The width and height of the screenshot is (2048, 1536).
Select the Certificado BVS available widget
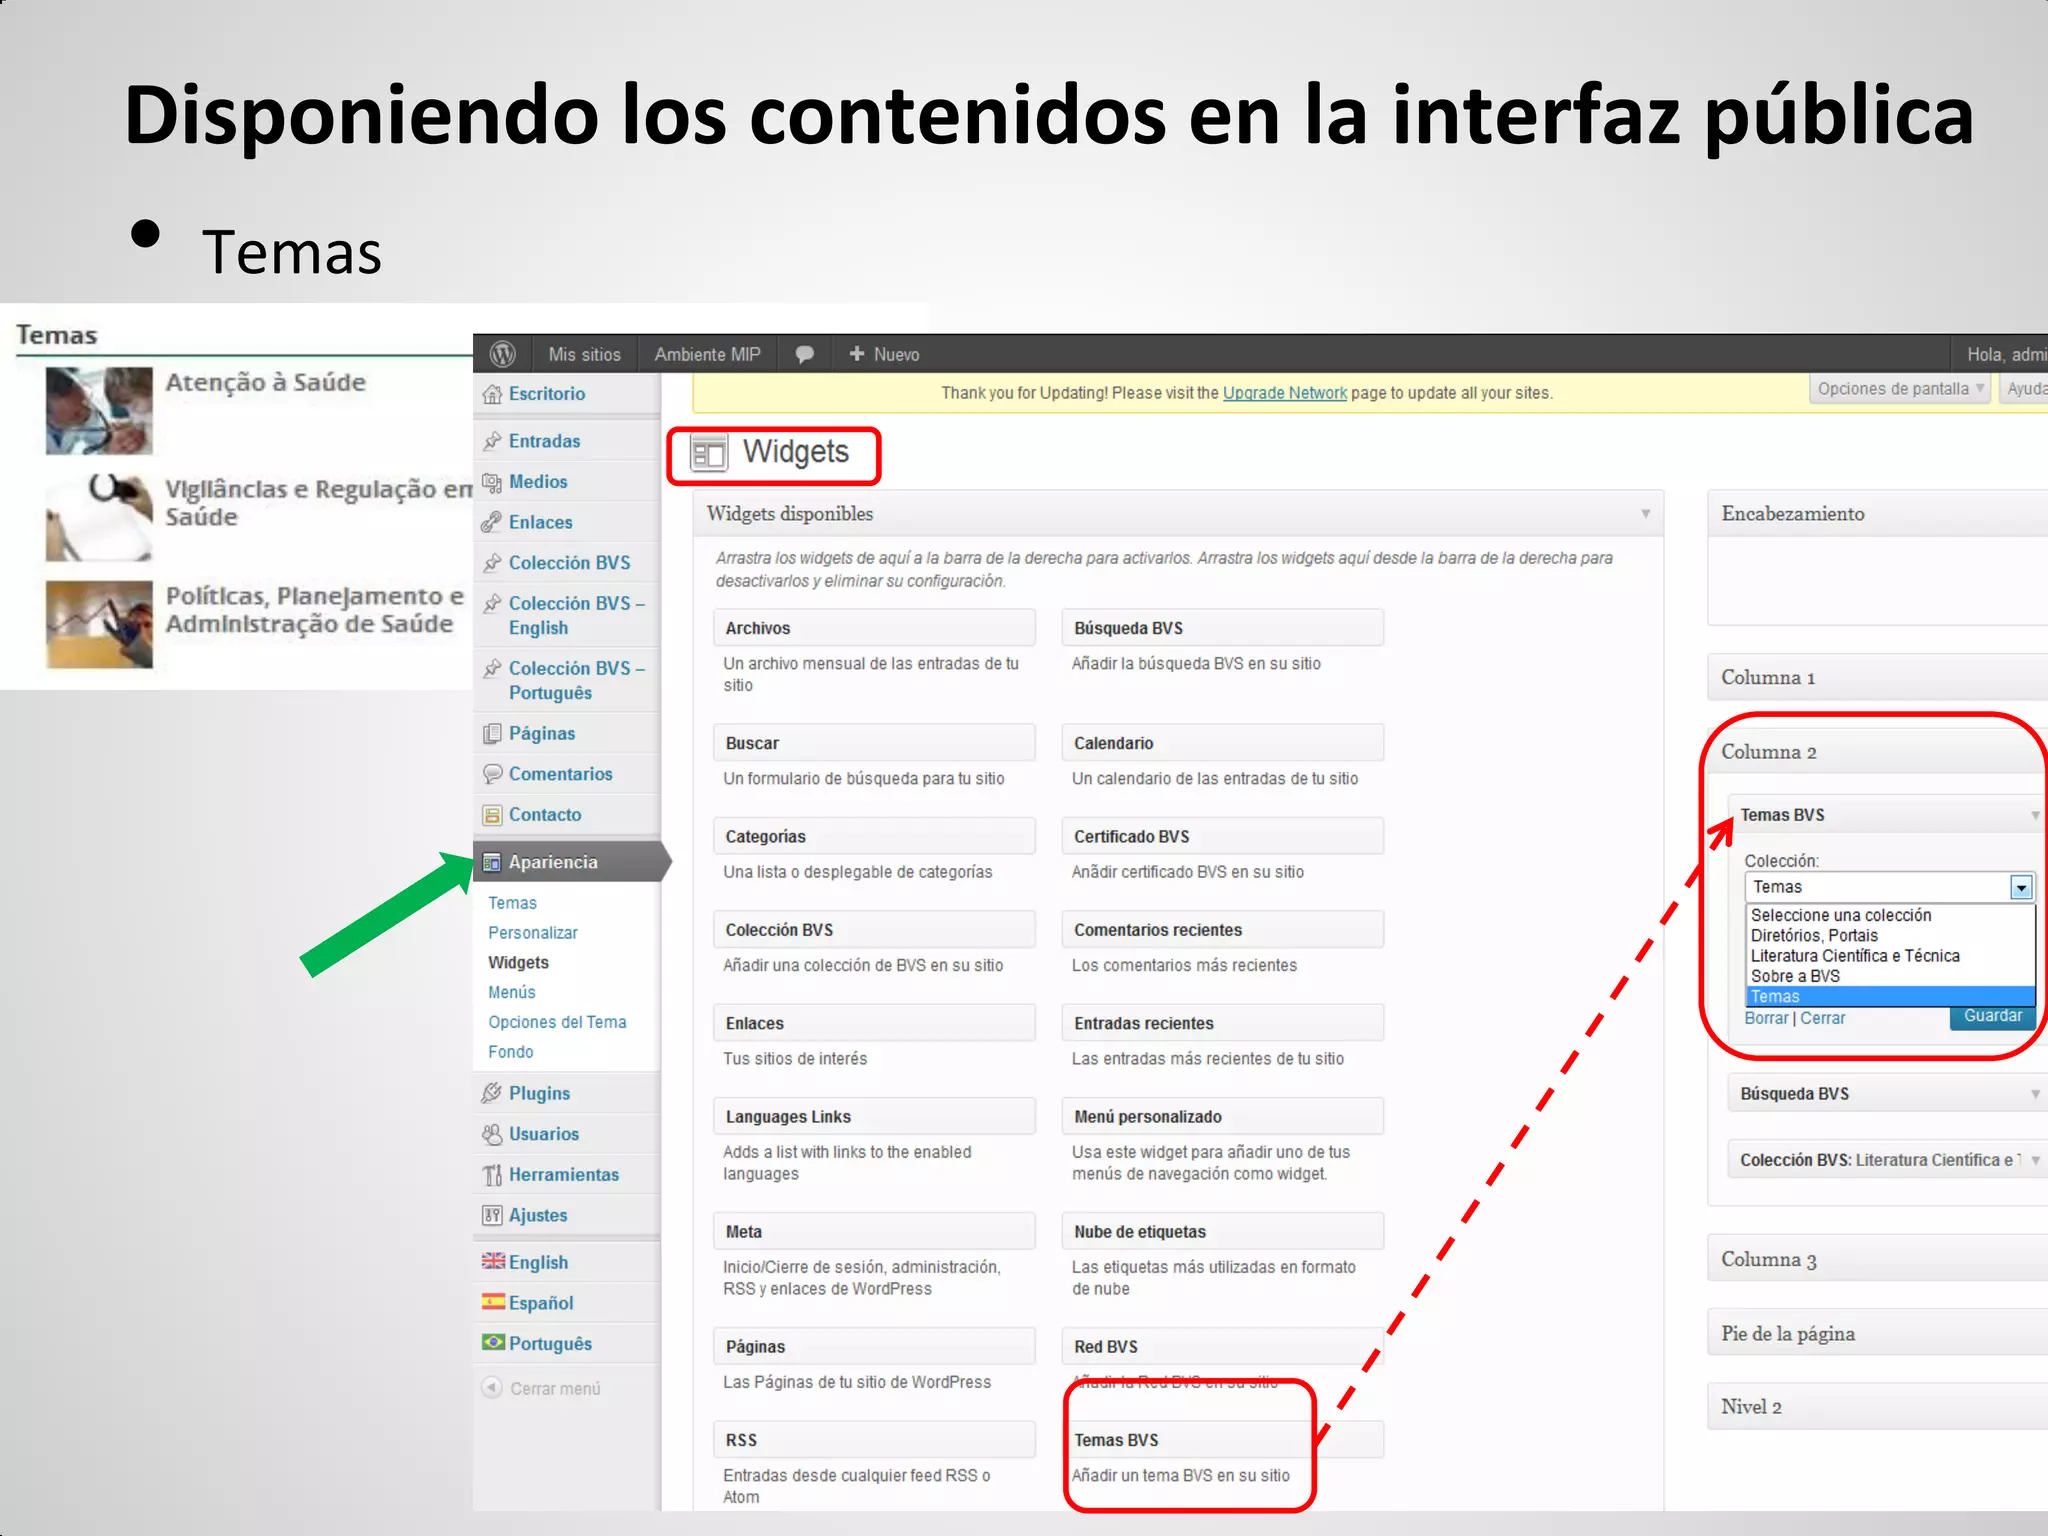(1223, 836)
